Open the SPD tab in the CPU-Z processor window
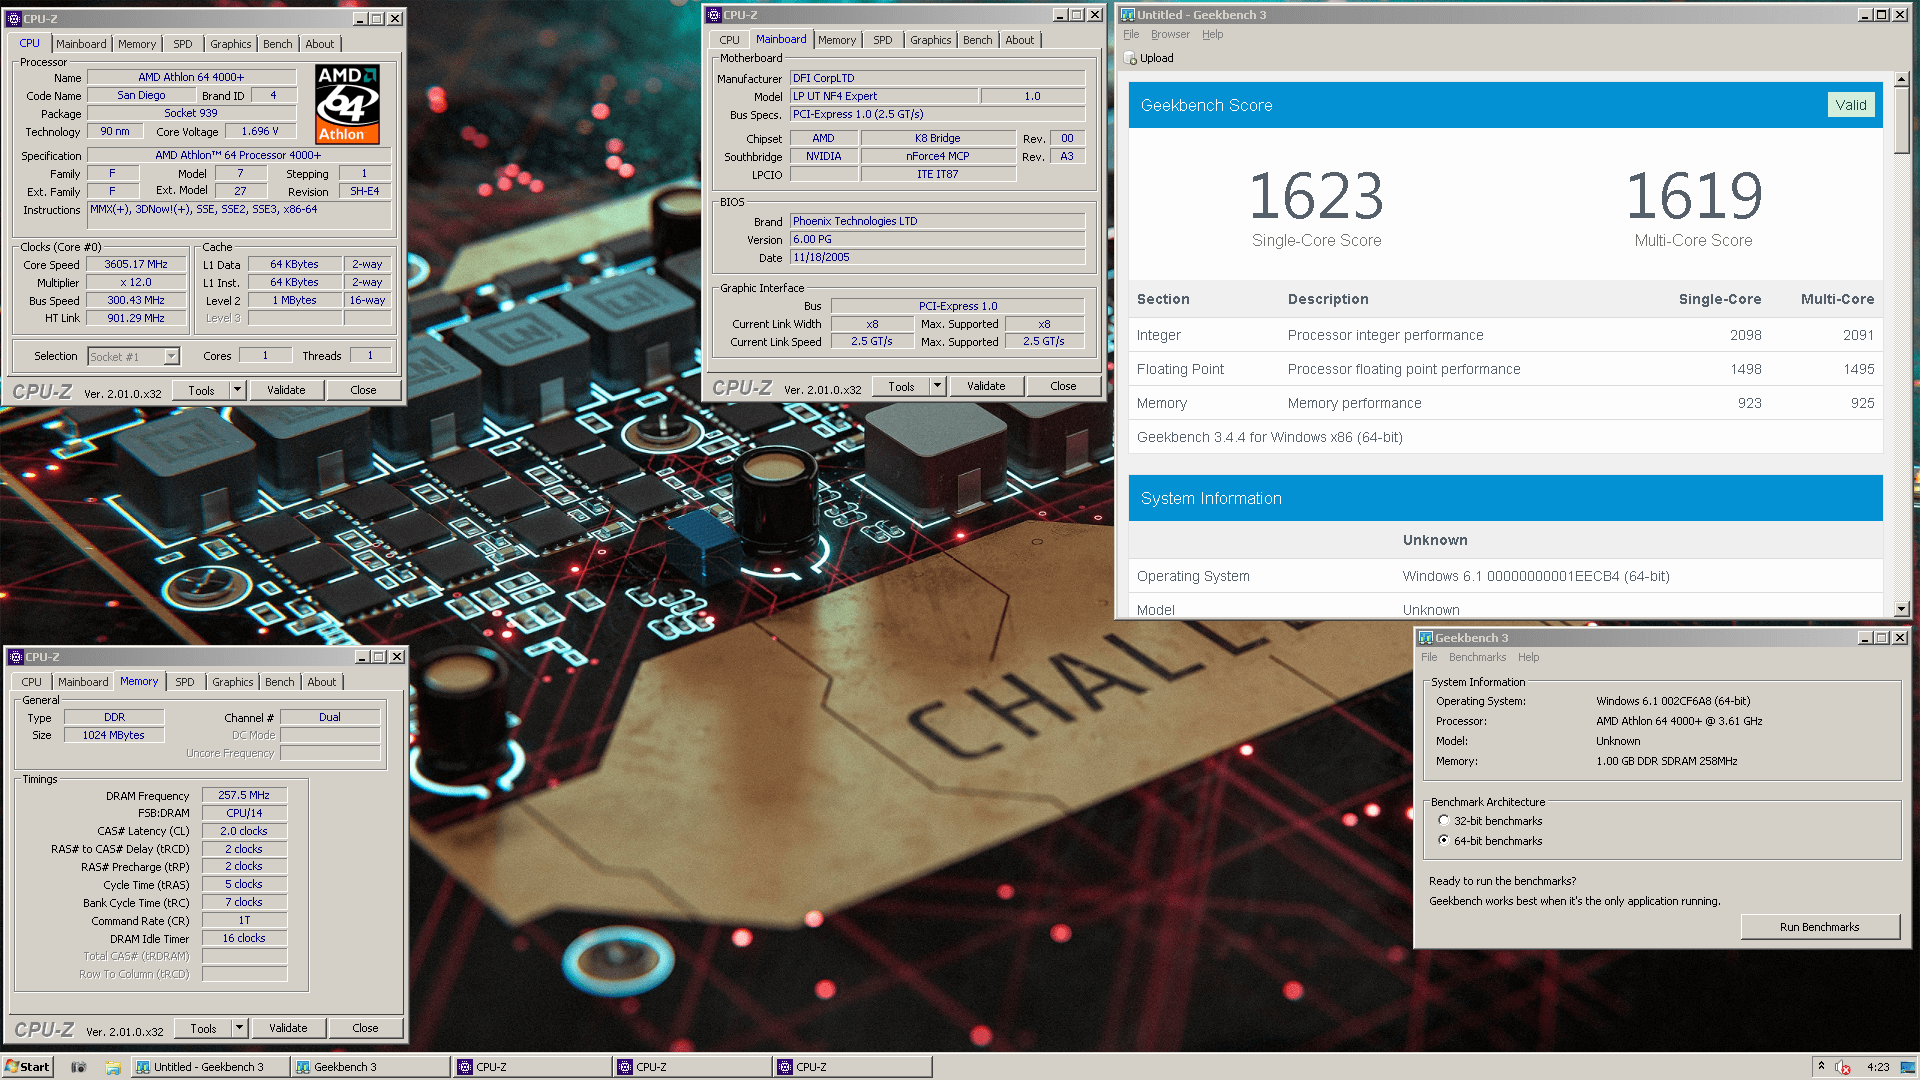Screen dimensions: 1920x1080 pos(182,44)
